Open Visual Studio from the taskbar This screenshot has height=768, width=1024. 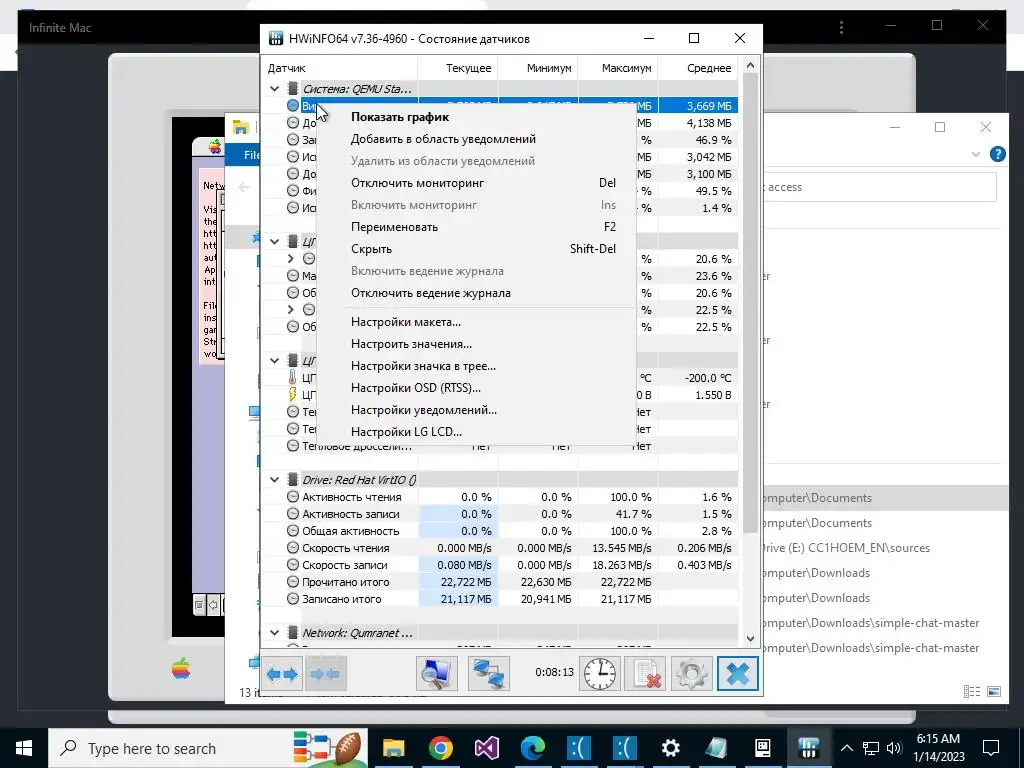coord(487,748)
